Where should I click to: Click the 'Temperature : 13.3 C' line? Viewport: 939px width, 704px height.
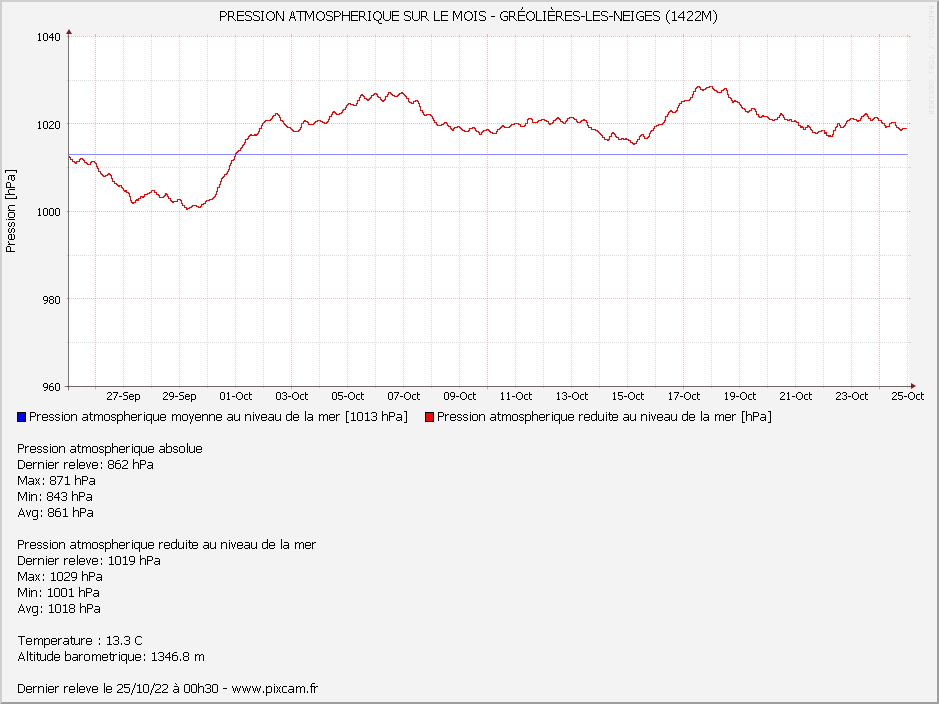tap(80, 640)
